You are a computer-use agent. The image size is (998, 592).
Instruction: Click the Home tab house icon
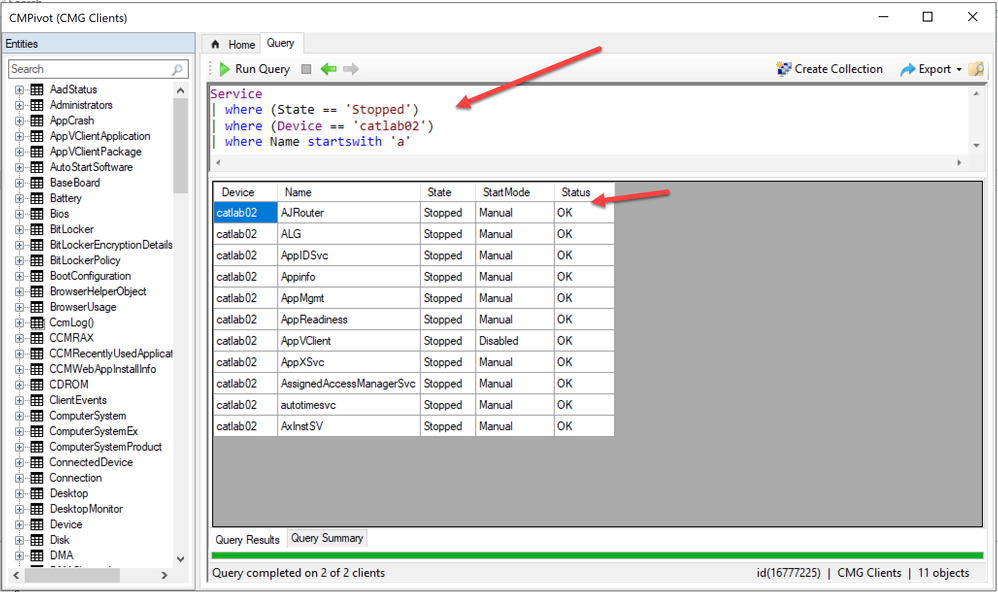point(215,45)
